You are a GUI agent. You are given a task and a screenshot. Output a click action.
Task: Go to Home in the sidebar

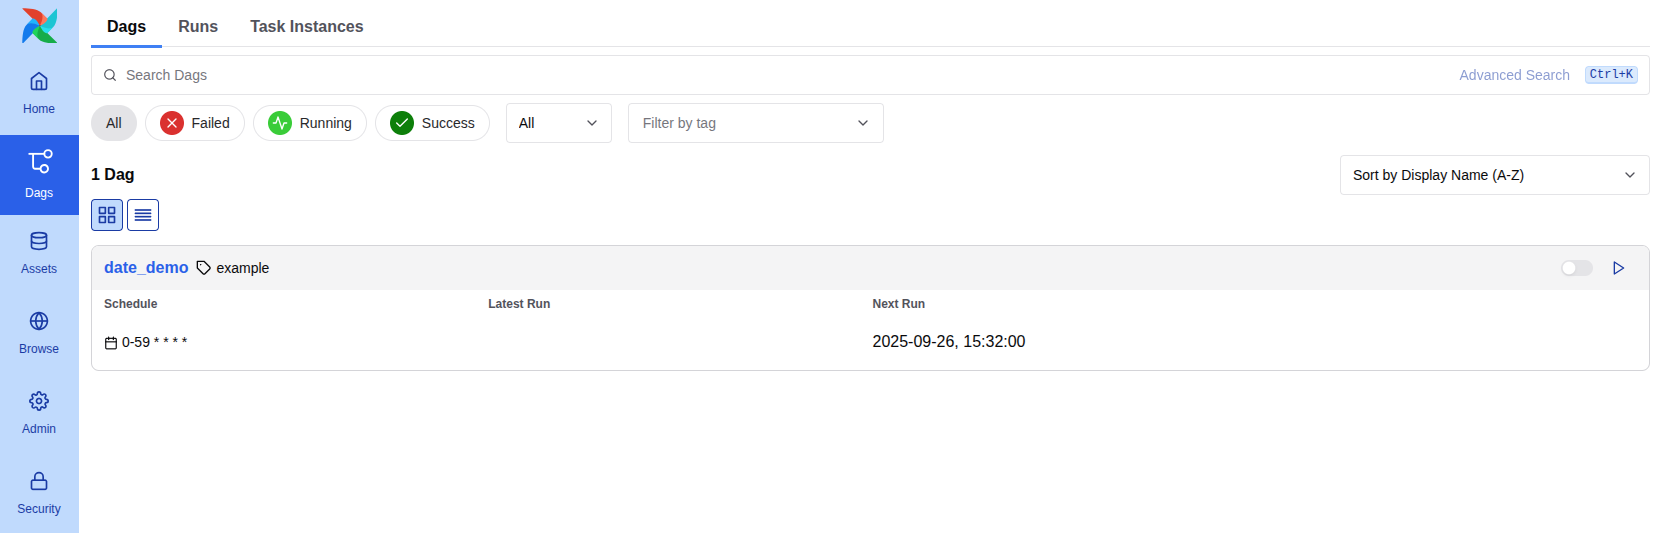(39, 93)
